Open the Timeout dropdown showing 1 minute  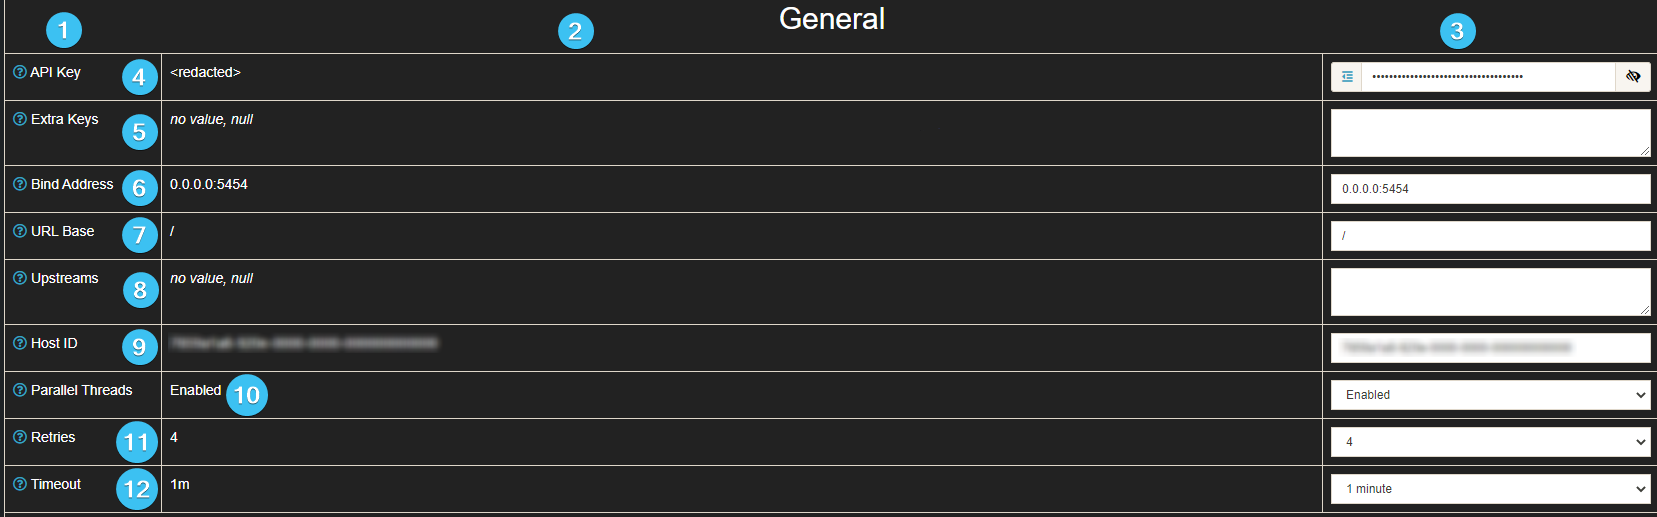click(x=1490, y=489)
